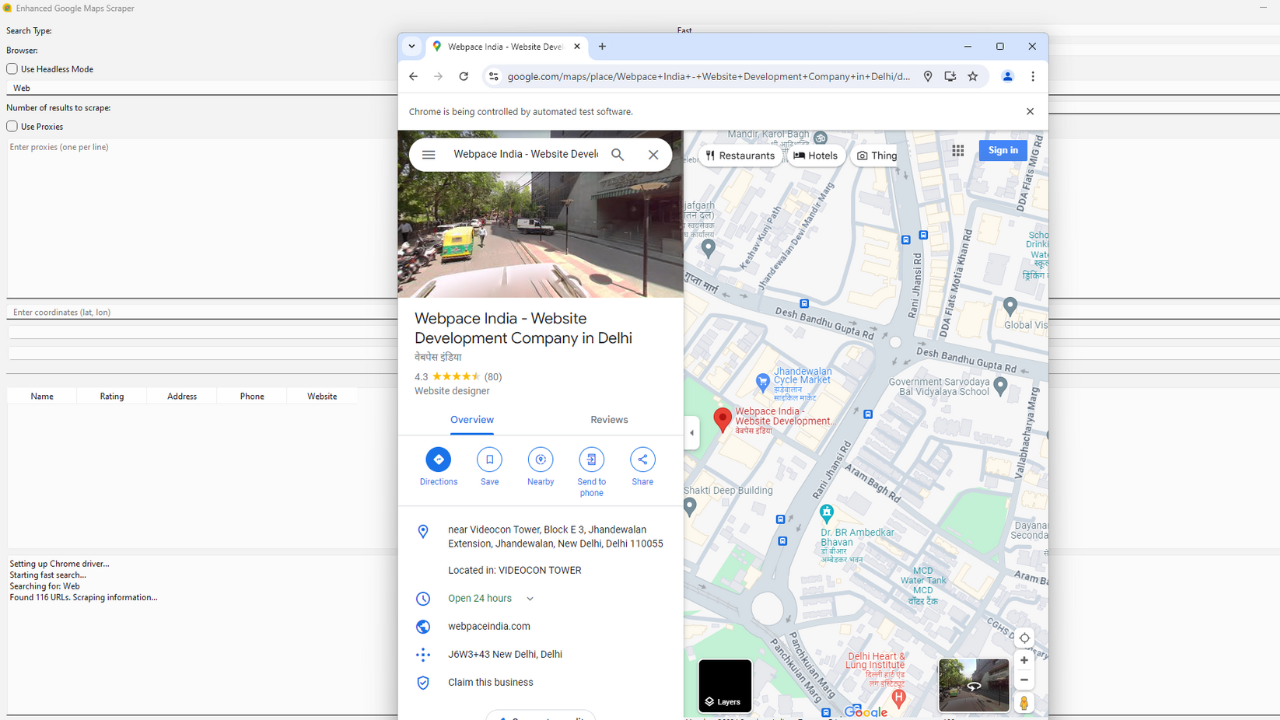
Task: Enable Use Proxies
Action: 10,126
